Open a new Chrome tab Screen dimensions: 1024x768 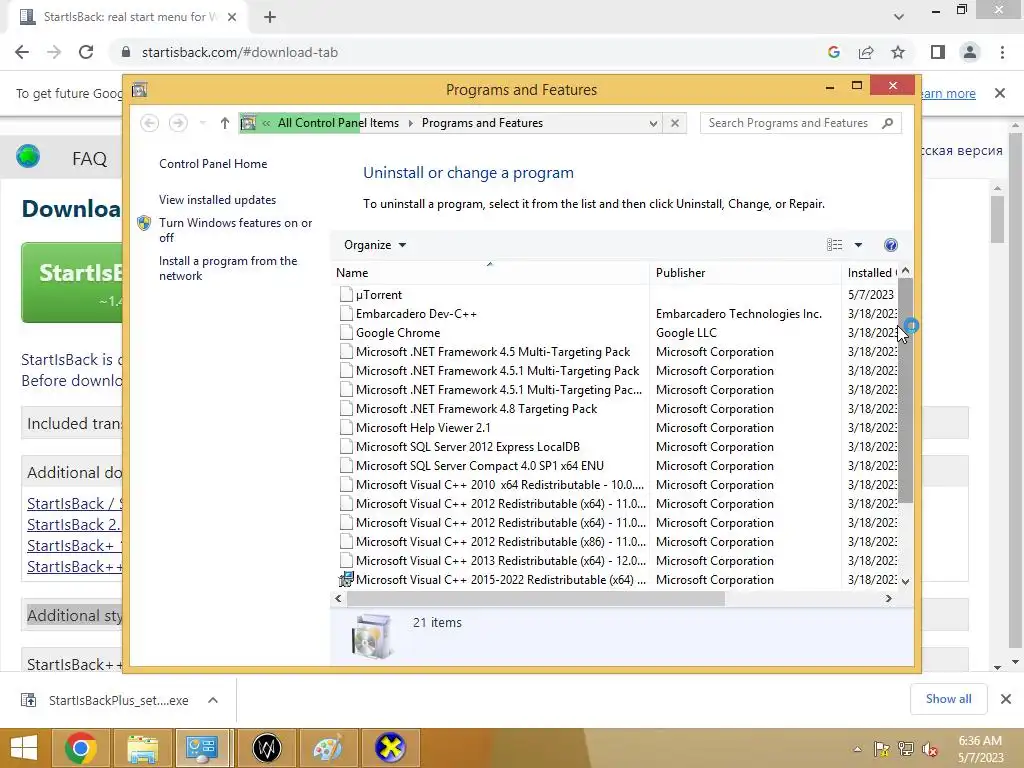(x=270, y=17)
